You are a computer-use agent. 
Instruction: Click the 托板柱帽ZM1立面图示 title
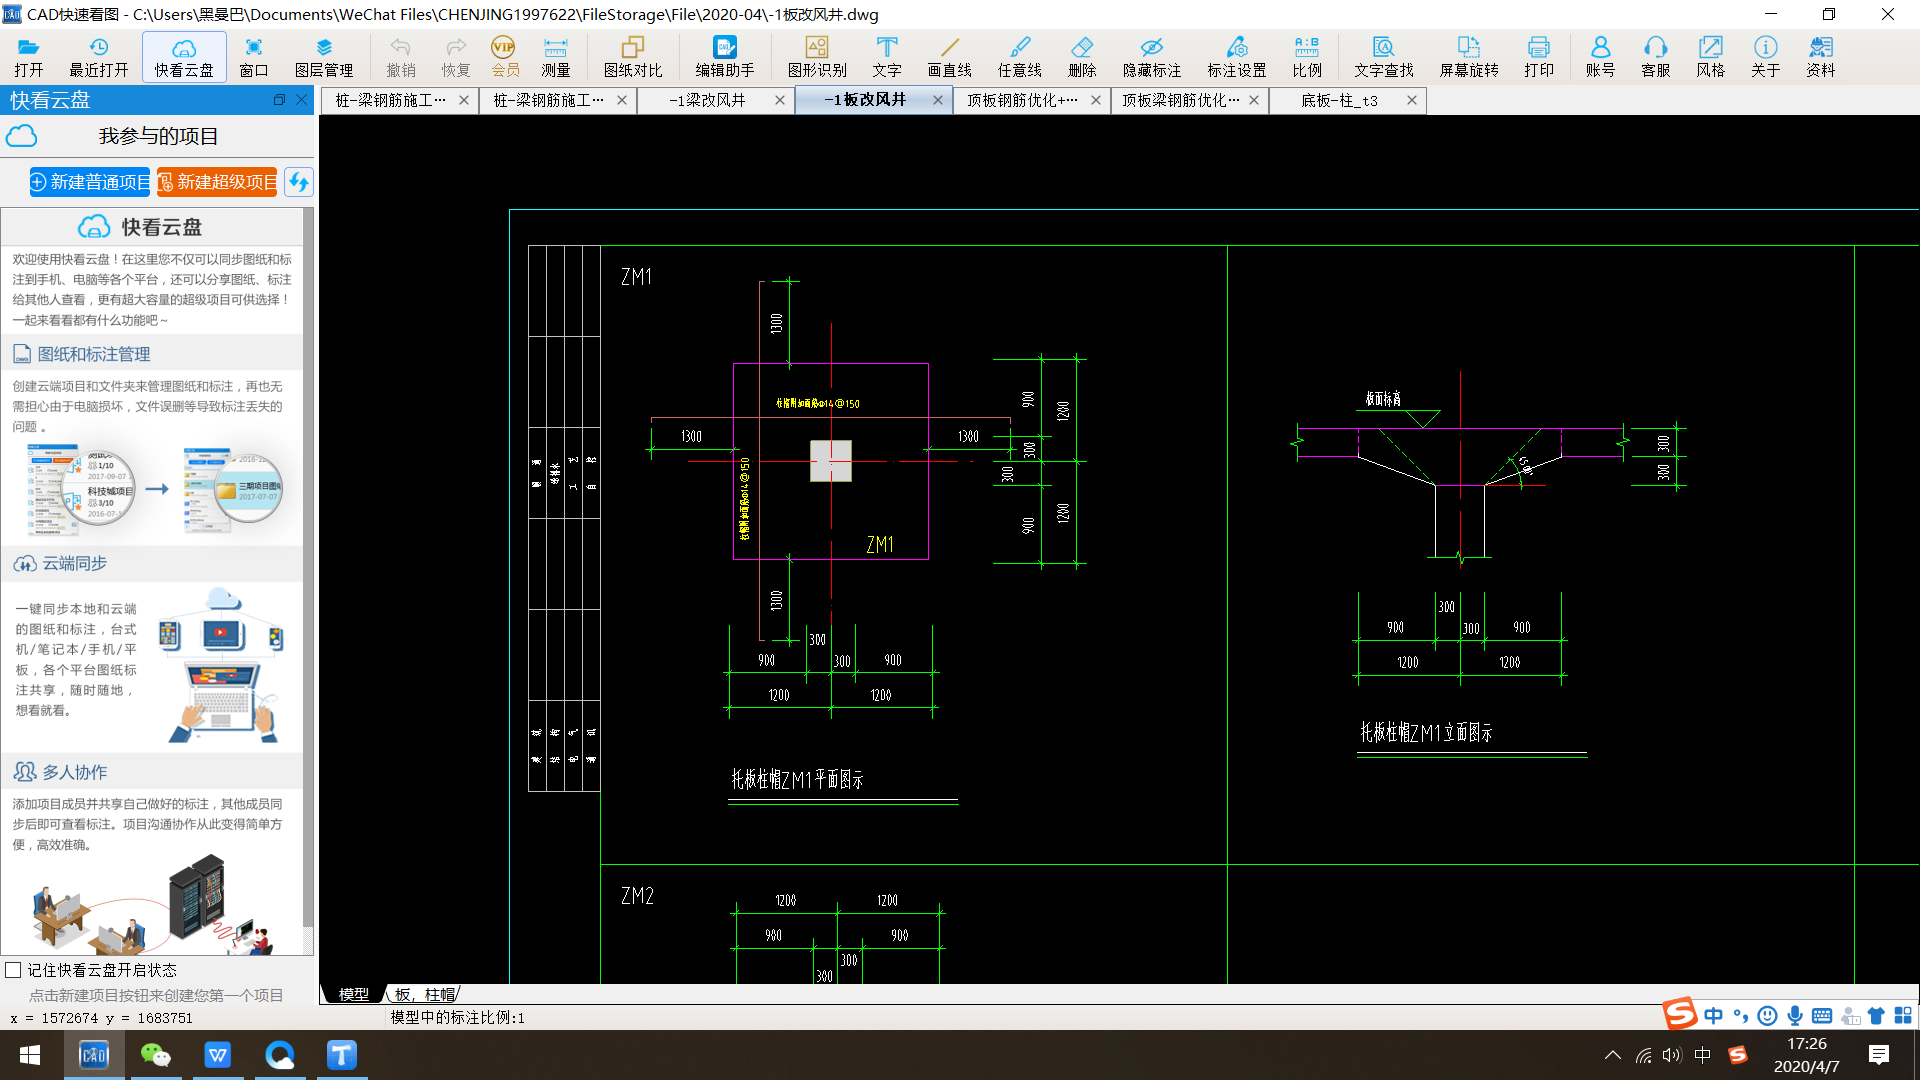[x=1426, y=732]
